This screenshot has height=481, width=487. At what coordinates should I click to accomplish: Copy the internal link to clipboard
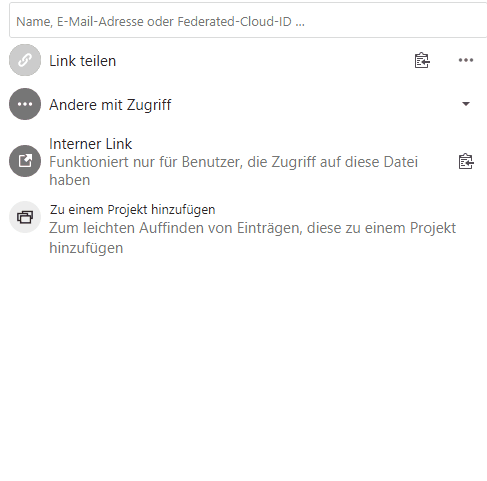pyautogui.click(x=466, y=161)
